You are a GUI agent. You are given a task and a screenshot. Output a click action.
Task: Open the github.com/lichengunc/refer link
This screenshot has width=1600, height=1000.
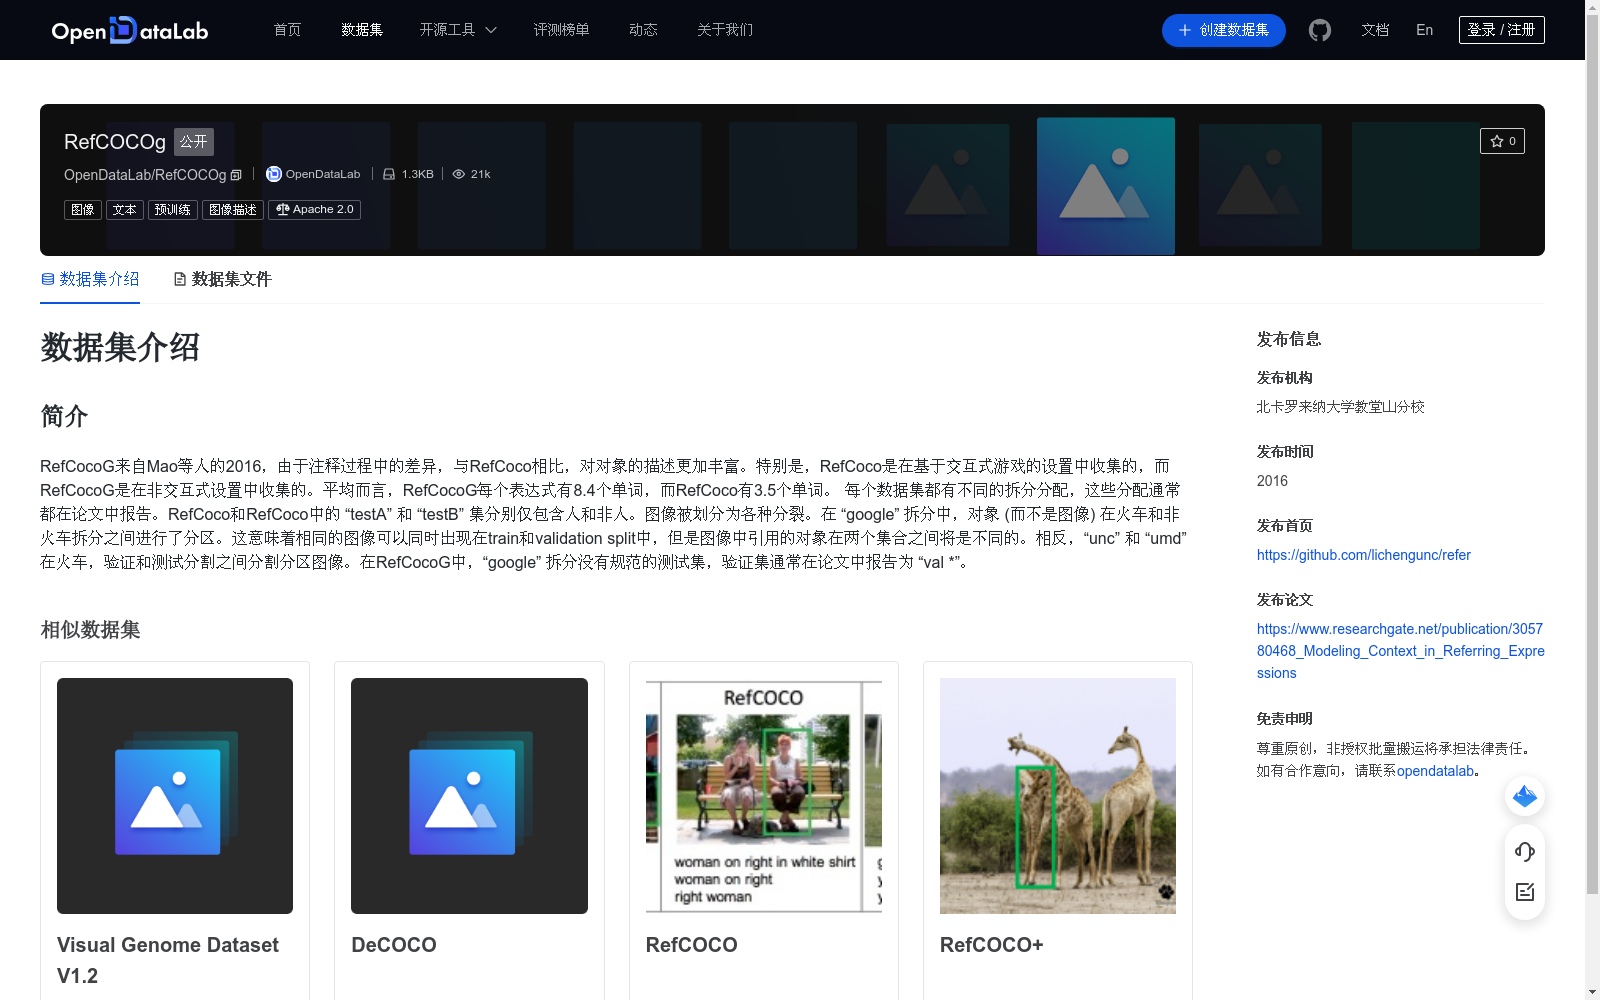(1364, 555)
